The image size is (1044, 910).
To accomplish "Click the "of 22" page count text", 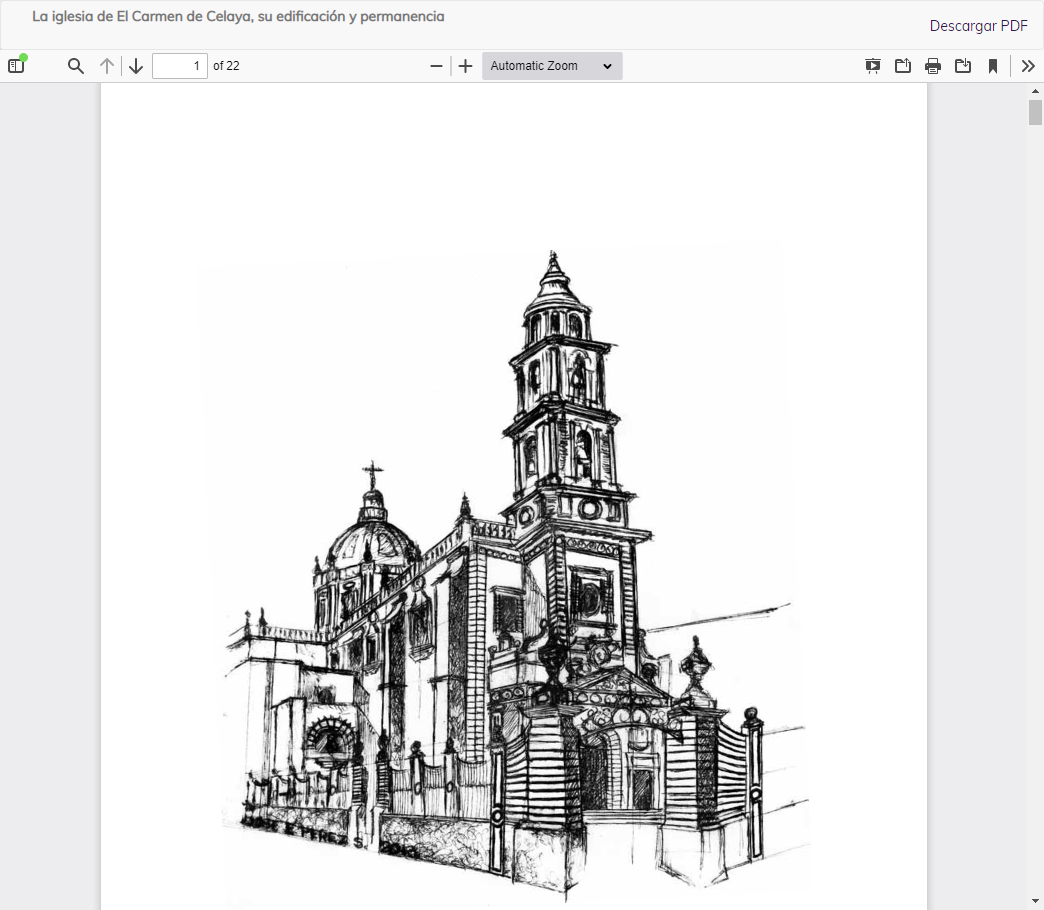I will click(226, 66).
